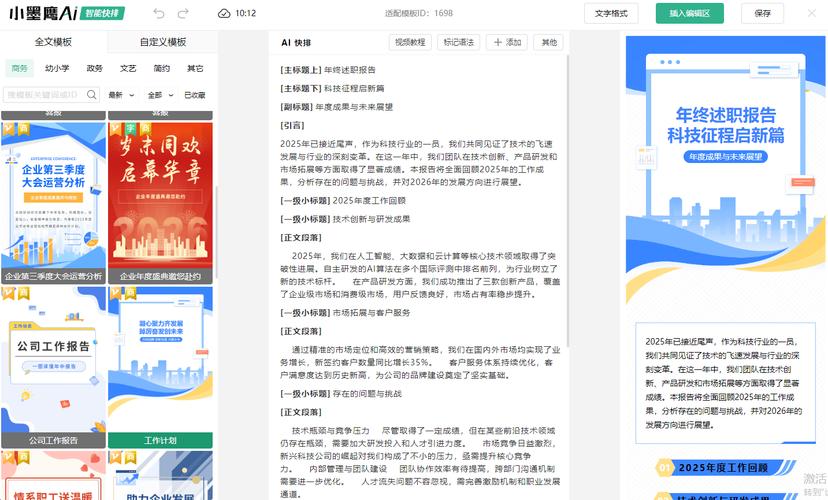Viewport: 828px width, 500px height.
Task: Close the editor with the X icon
Action: (812, 13)
